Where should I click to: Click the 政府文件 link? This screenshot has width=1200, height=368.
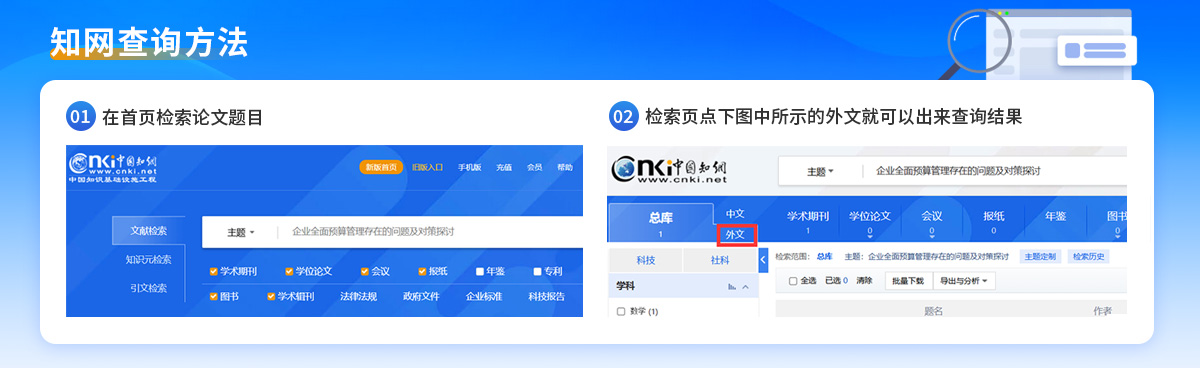[421, 296]
